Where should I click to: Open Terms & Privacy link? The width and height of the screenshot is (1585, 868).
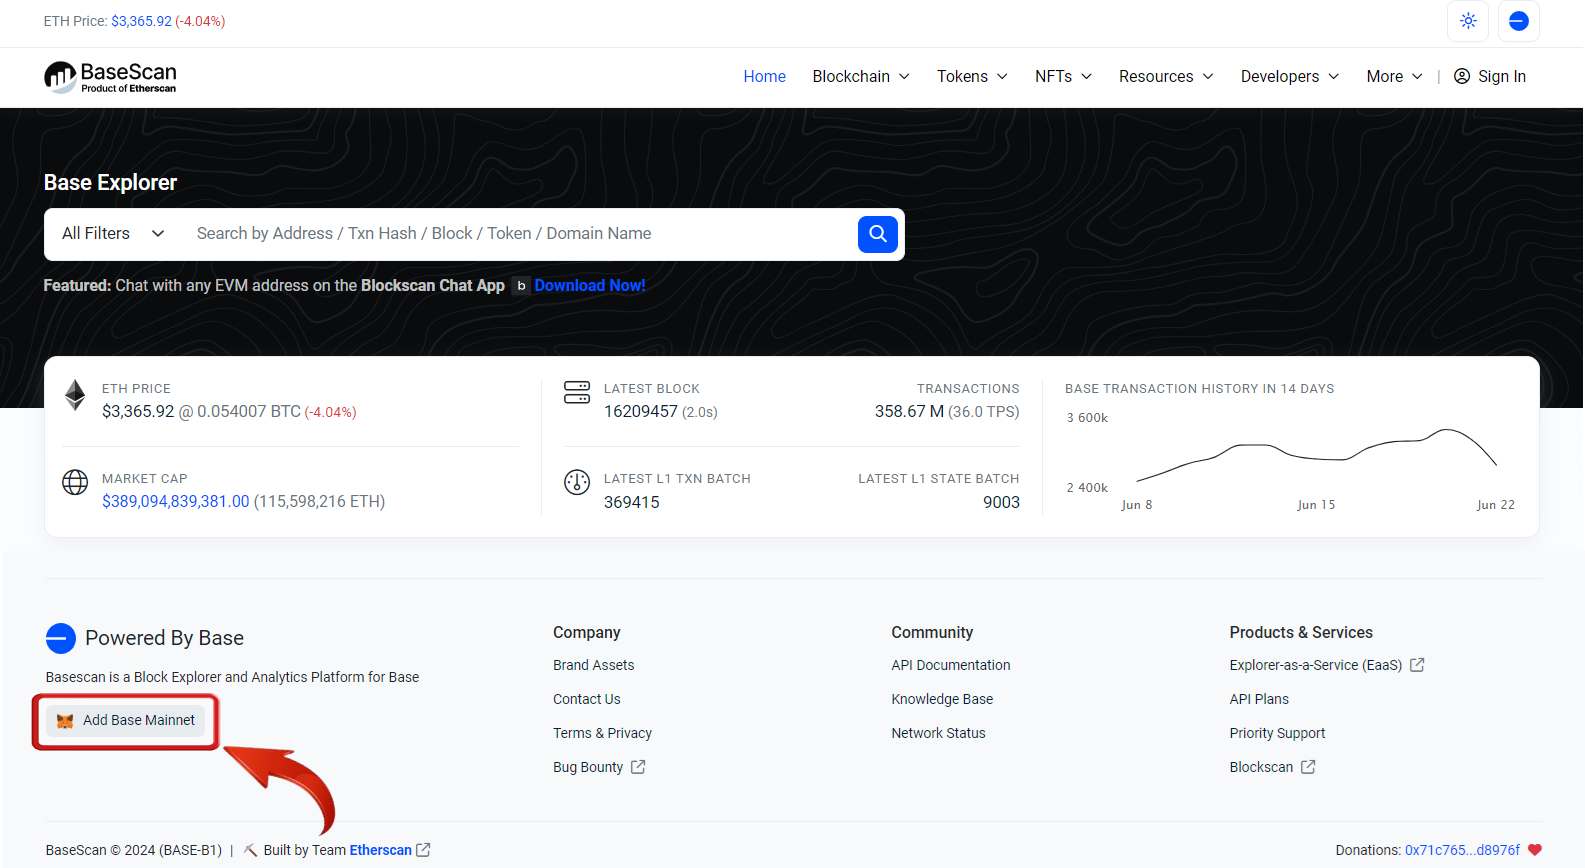602,733
